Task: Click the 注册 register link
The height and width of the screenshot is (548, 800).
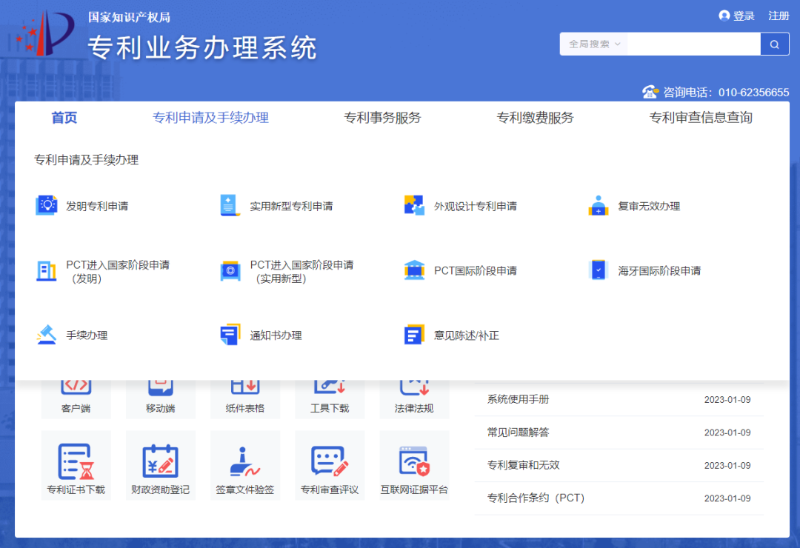Action: (778, 16)
